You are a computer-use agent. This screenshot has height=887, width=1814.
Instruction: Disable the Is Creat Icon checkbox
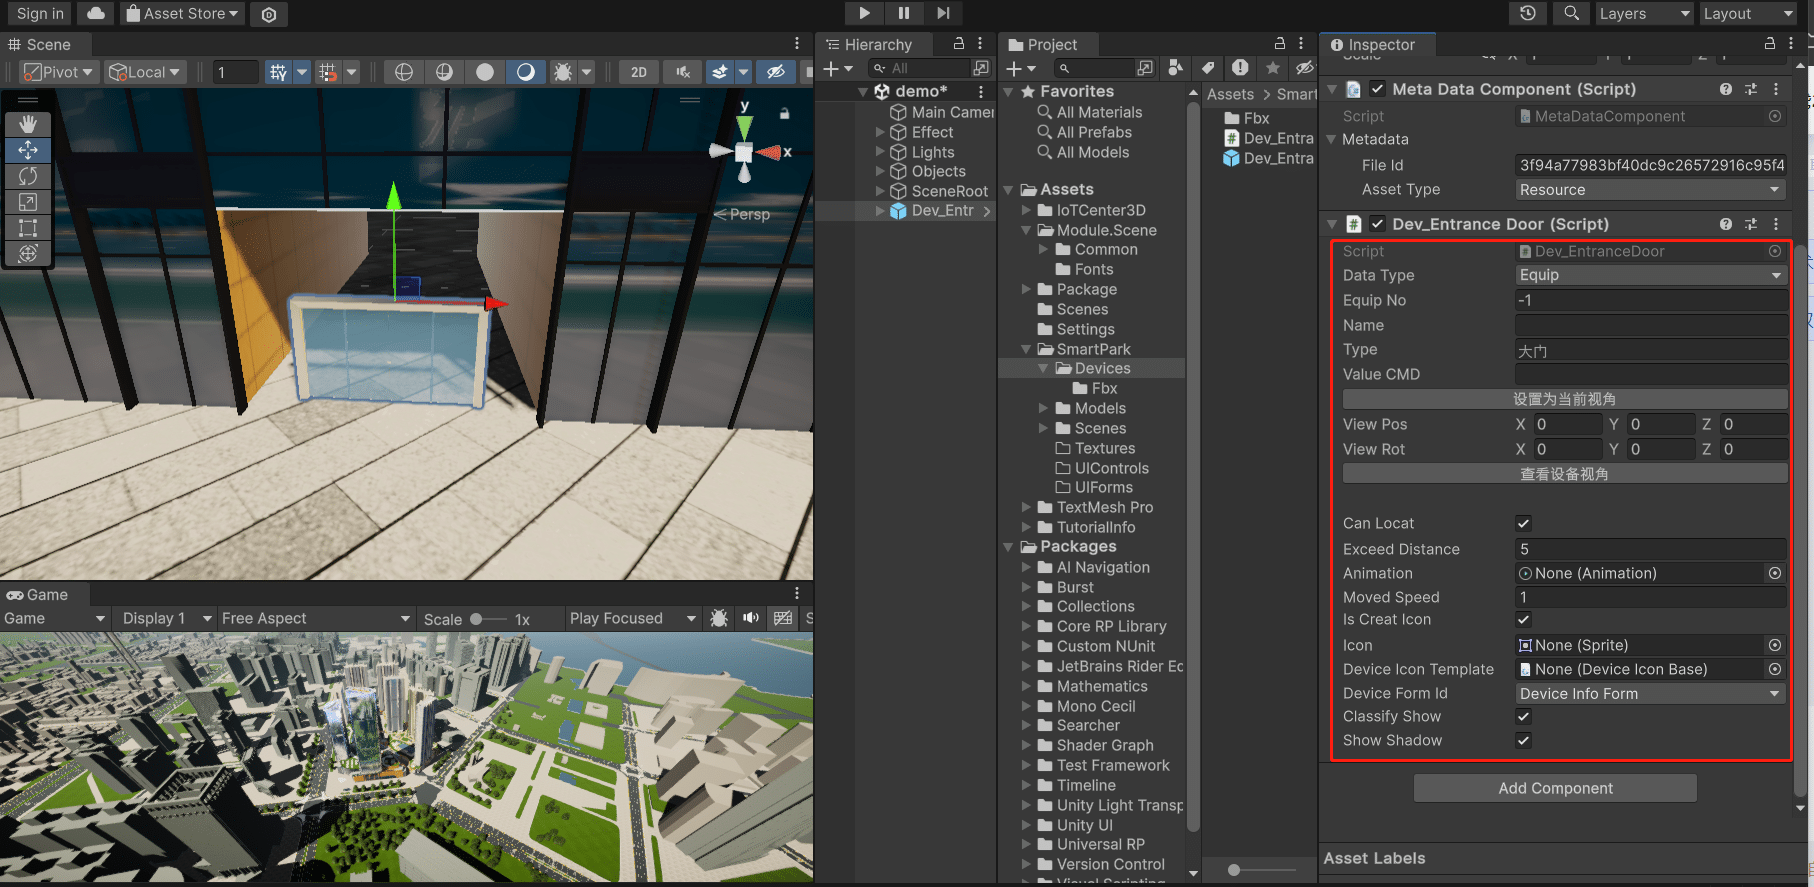click(x=1524, y=620)
